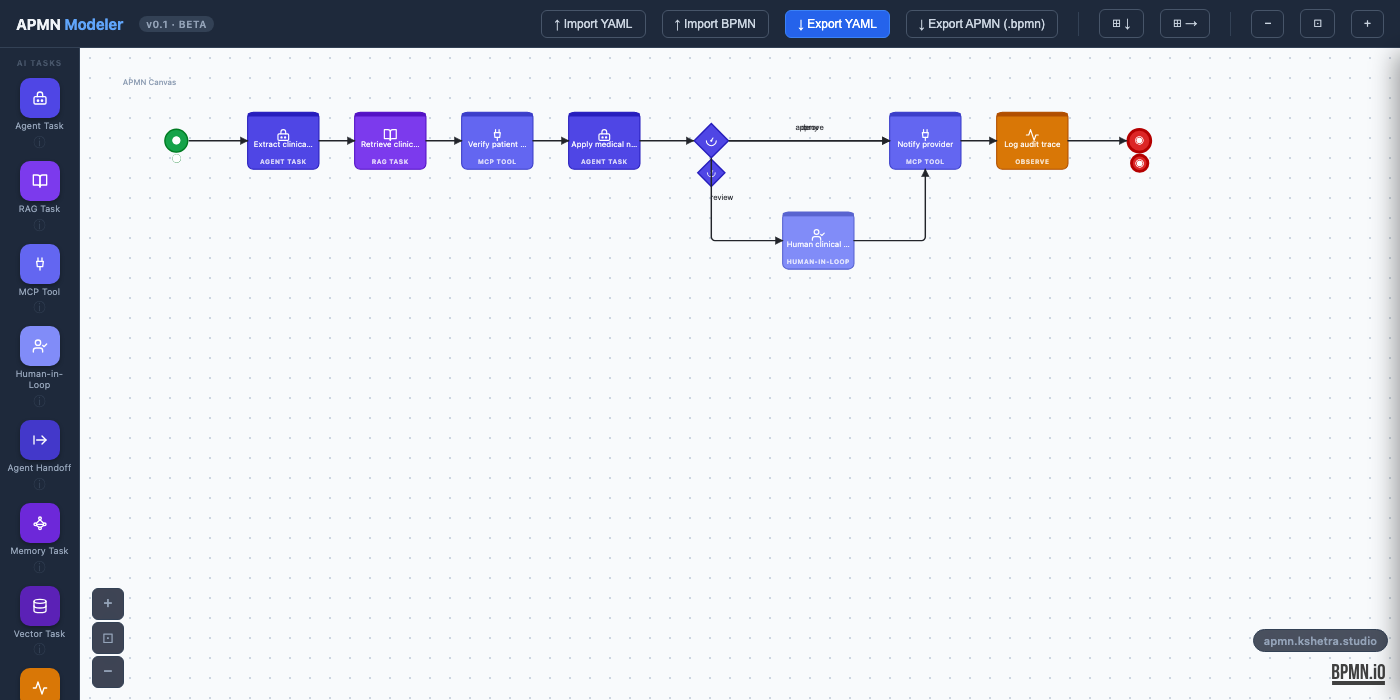This screenshot has width=1400, height=700.
Task: Select the Agent Handoff palette icon
Action: coord(40,440)
